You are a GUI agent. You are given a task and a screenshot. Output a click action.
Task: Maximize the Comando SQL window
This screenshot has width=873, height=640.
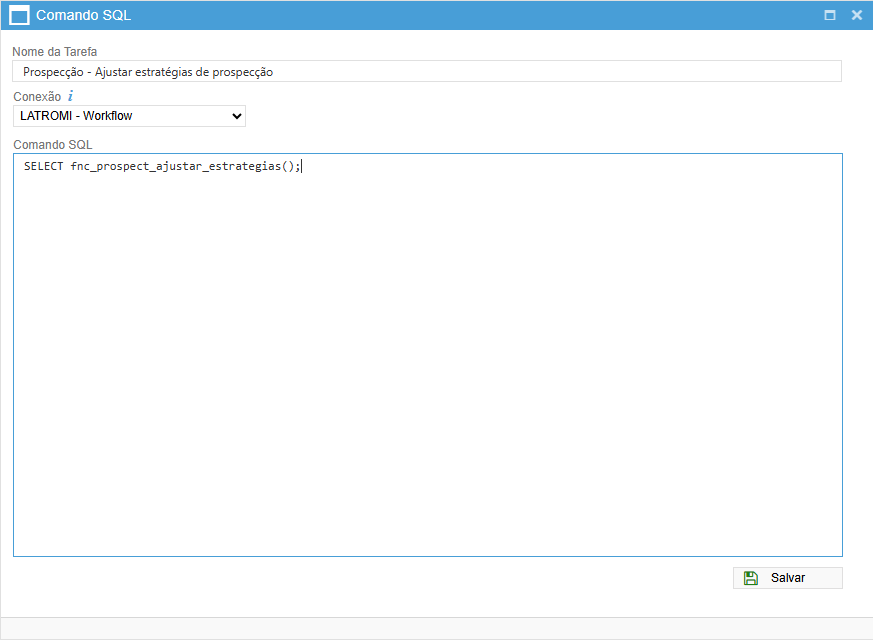[x=829, y=15]
